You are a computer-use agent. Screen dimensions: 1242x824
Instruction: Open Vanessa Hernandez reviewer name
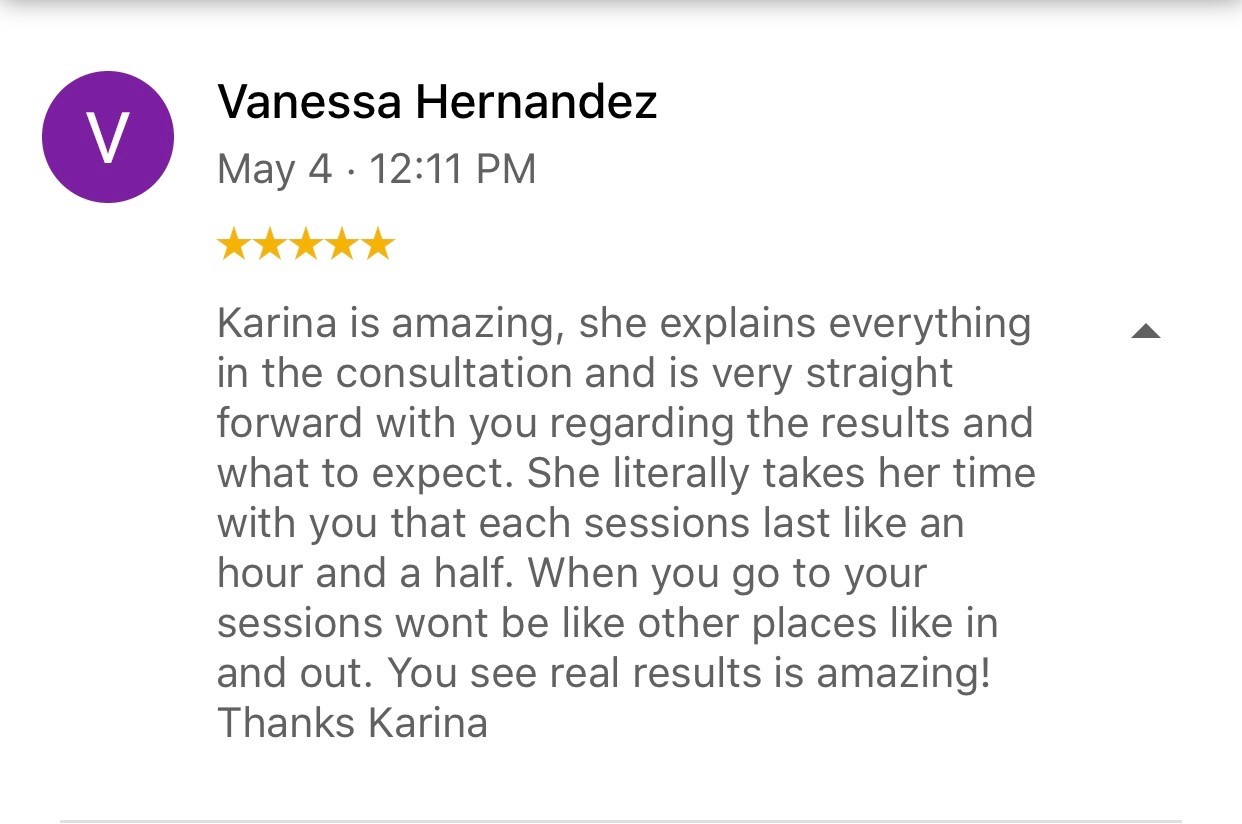(437, 102)
